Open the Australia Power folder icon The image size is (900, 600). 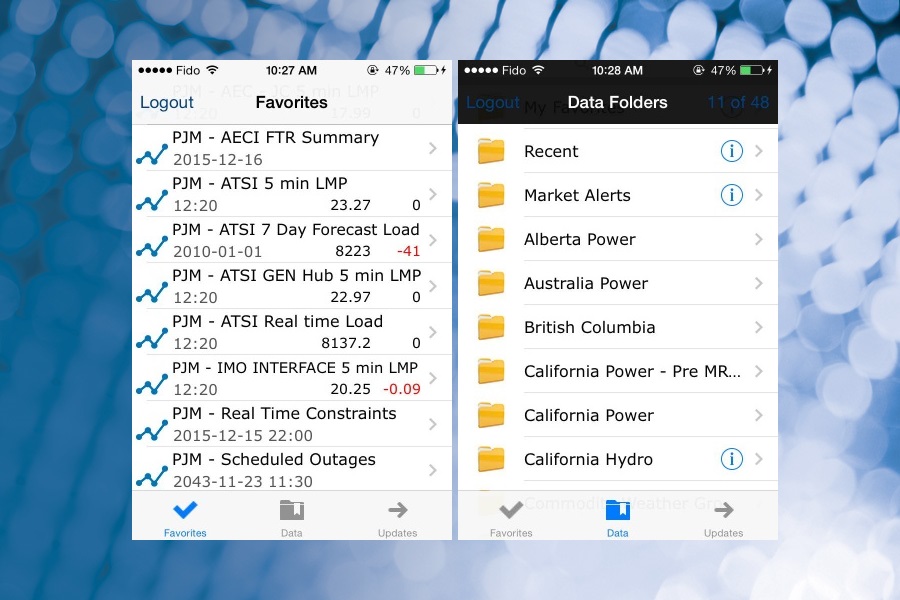[491, 283]
